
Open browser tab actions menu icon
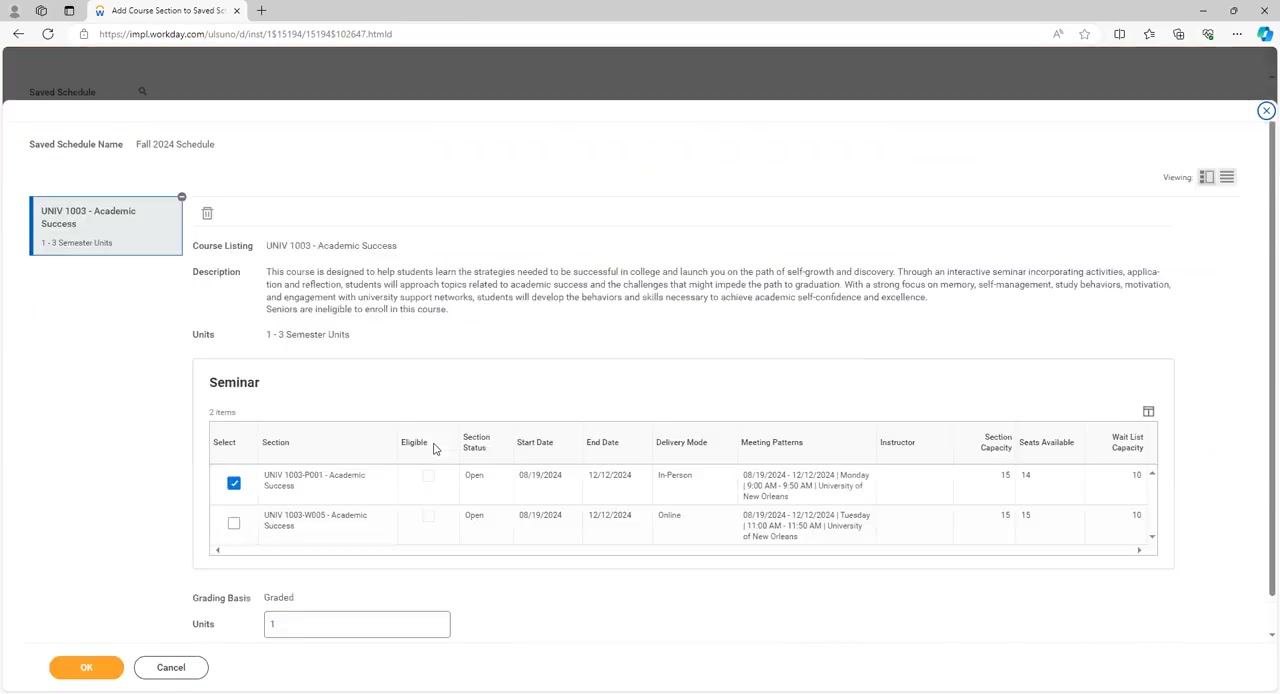pos(69,10)
